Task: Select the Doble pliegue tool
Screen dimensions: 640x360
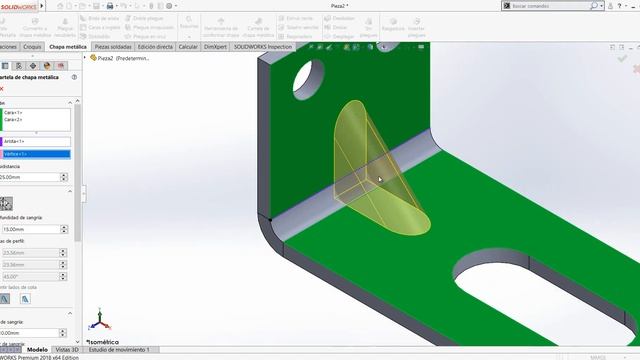Action: click(x=144, y=18)
